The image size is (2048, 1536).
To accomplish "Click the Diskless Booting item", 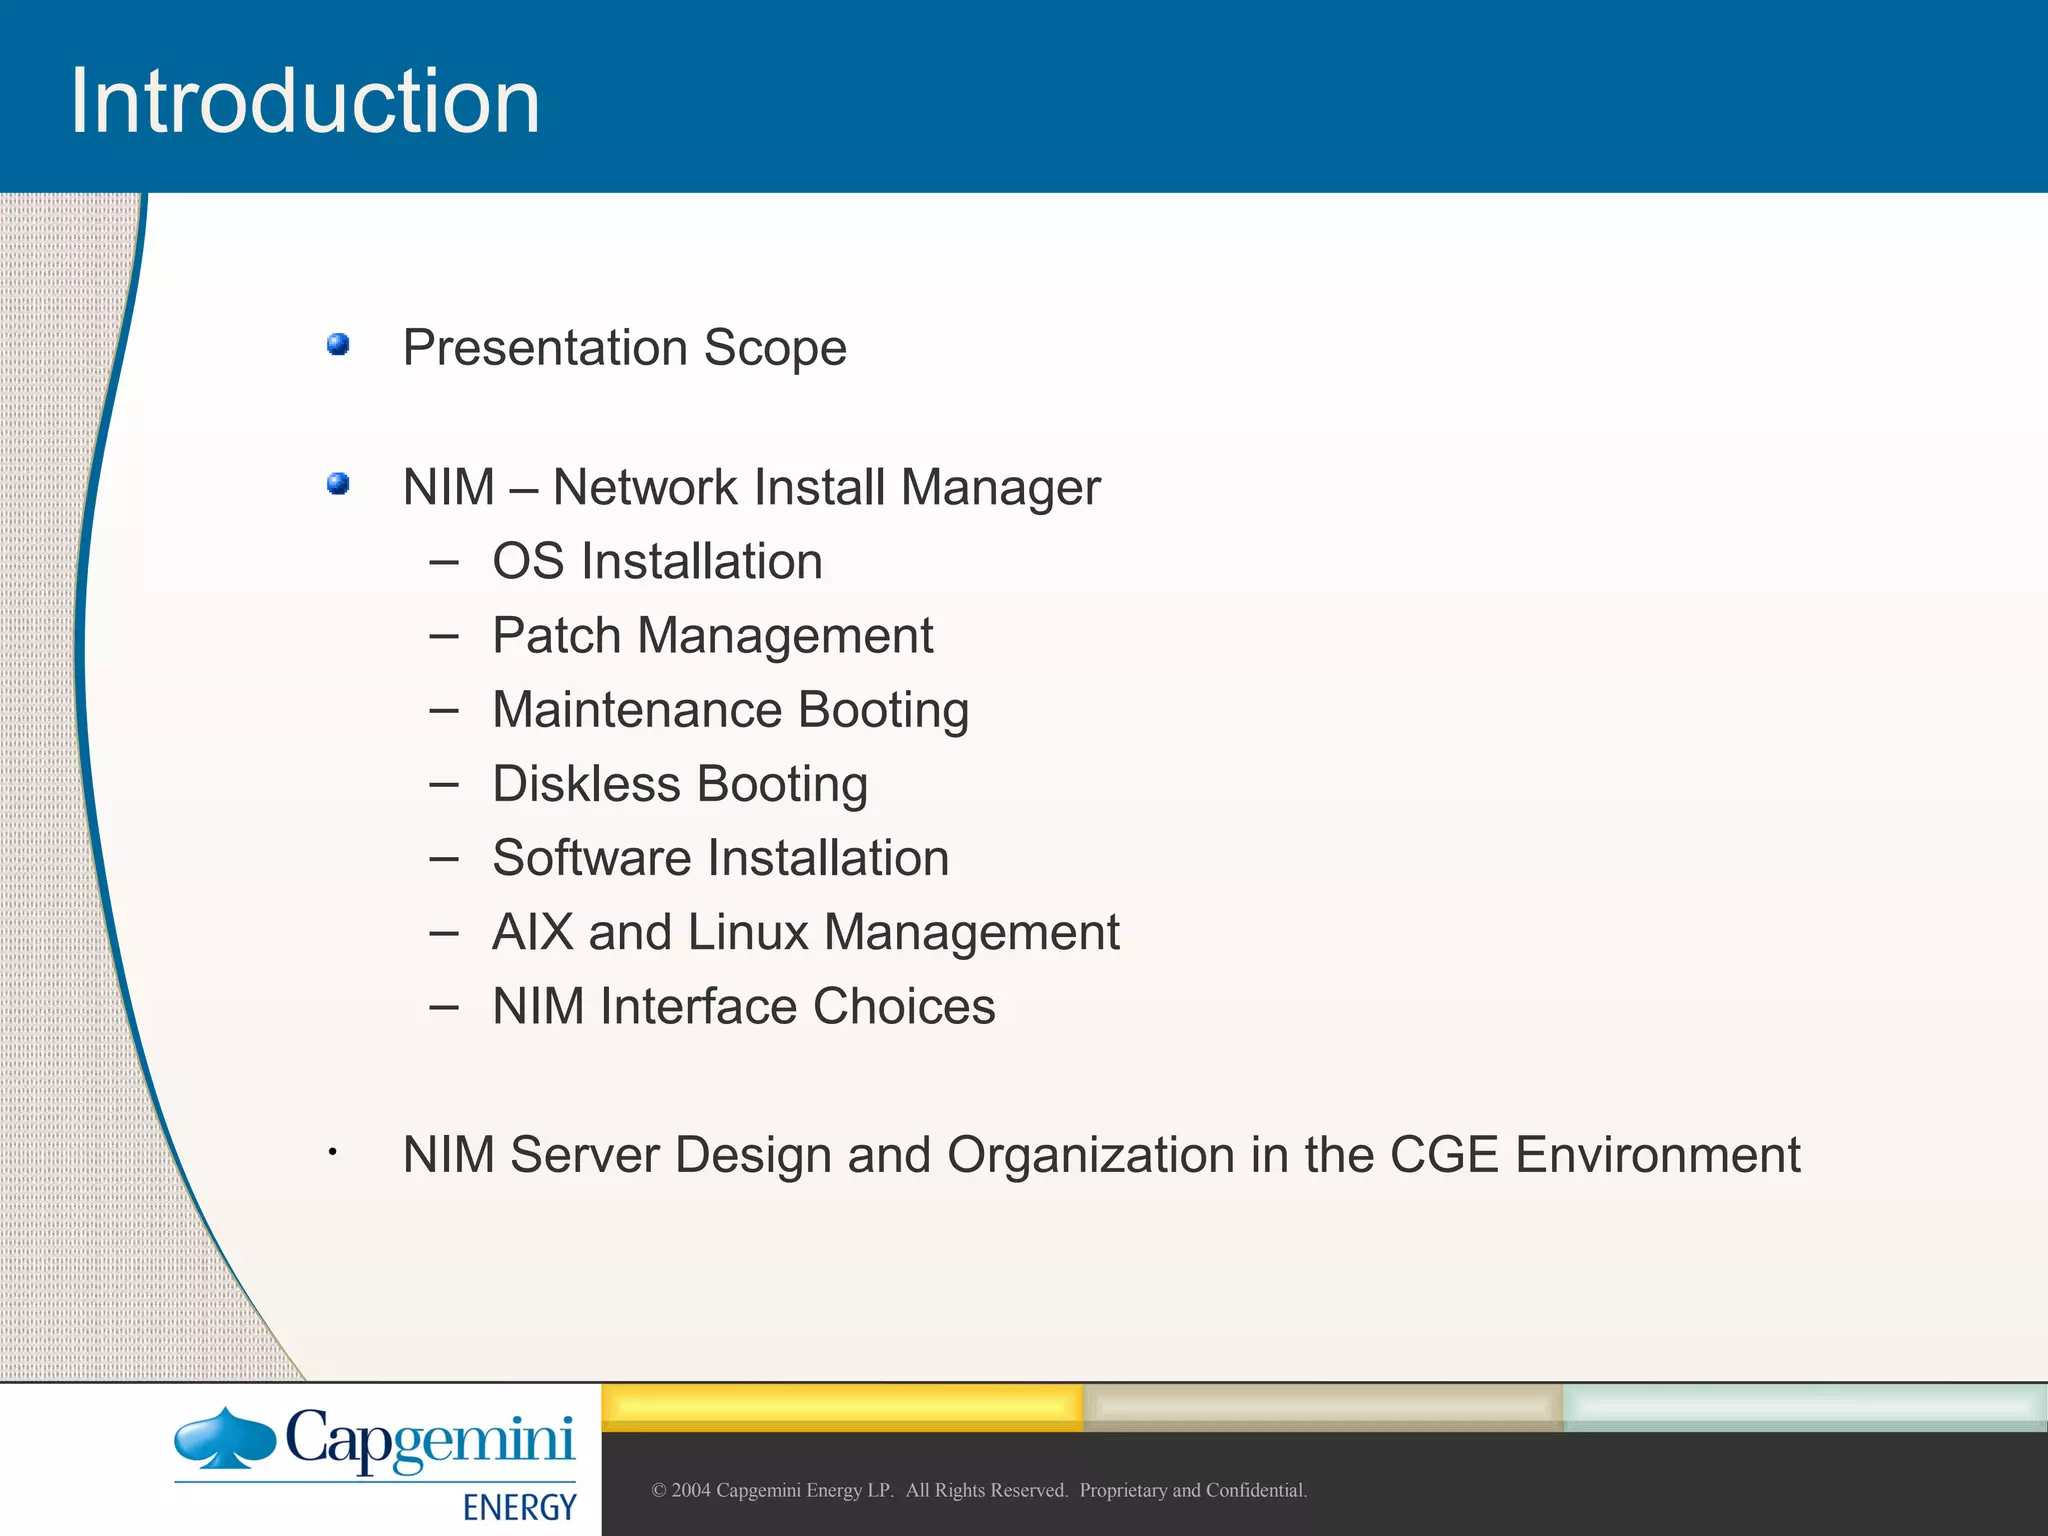I will (679, 784).
